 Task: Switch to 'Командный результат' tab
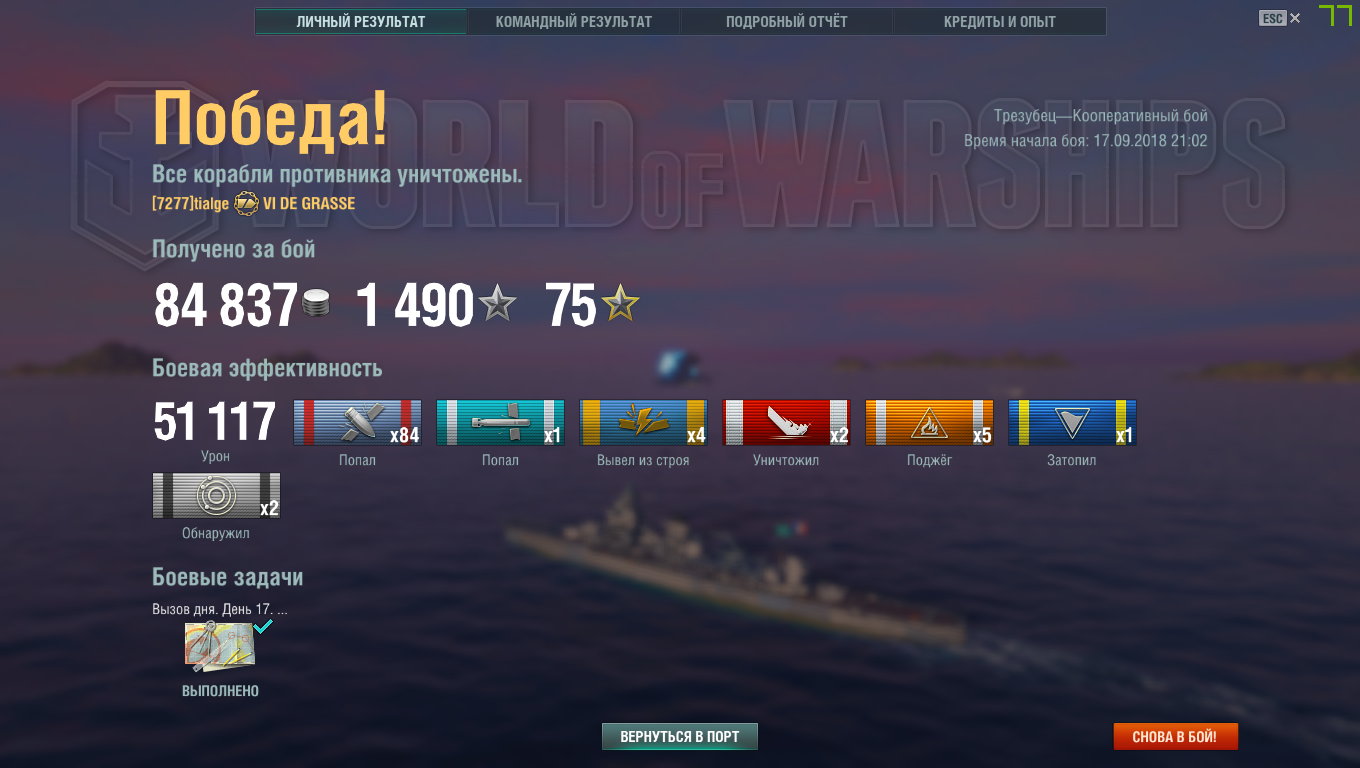(574, 21)
